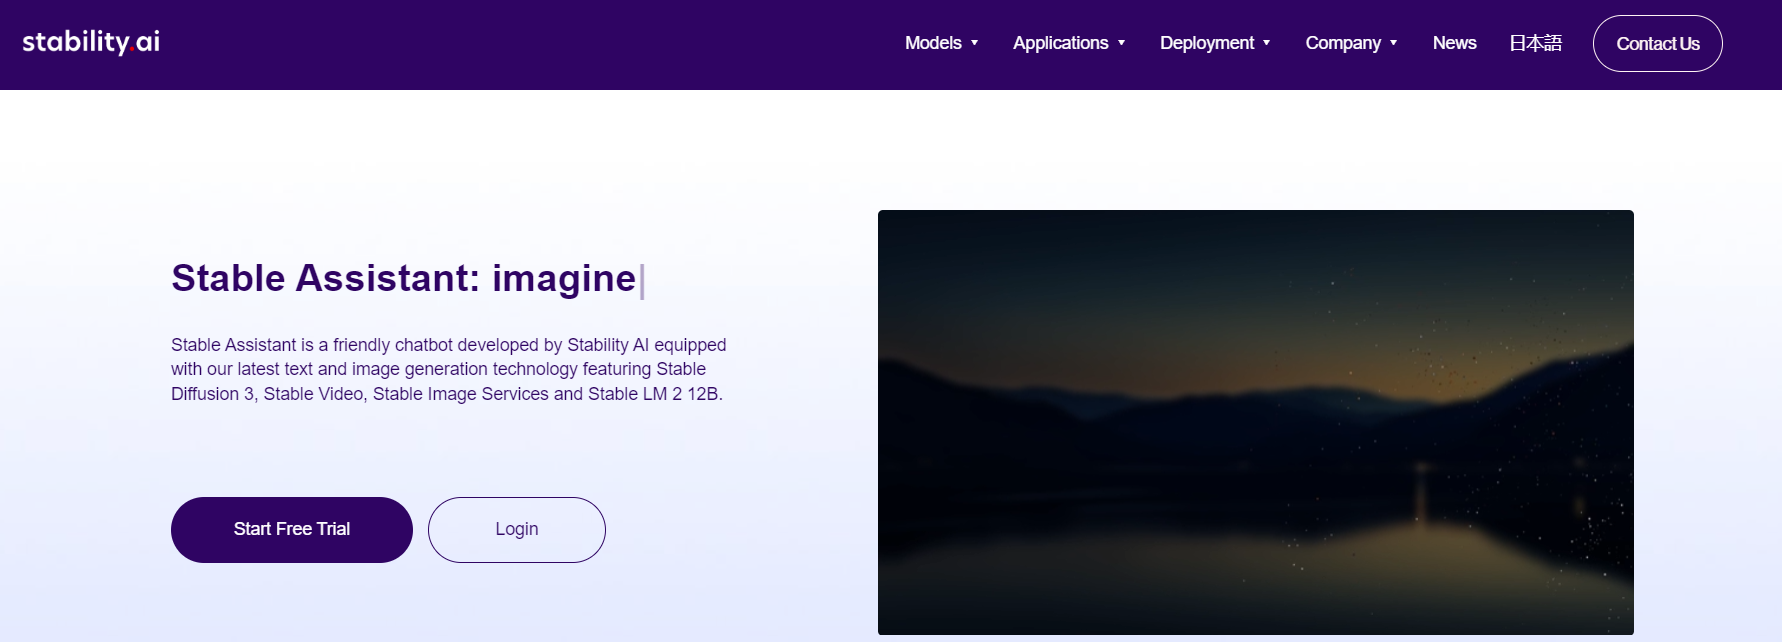Open the Deployment menu

(1206, 43)
